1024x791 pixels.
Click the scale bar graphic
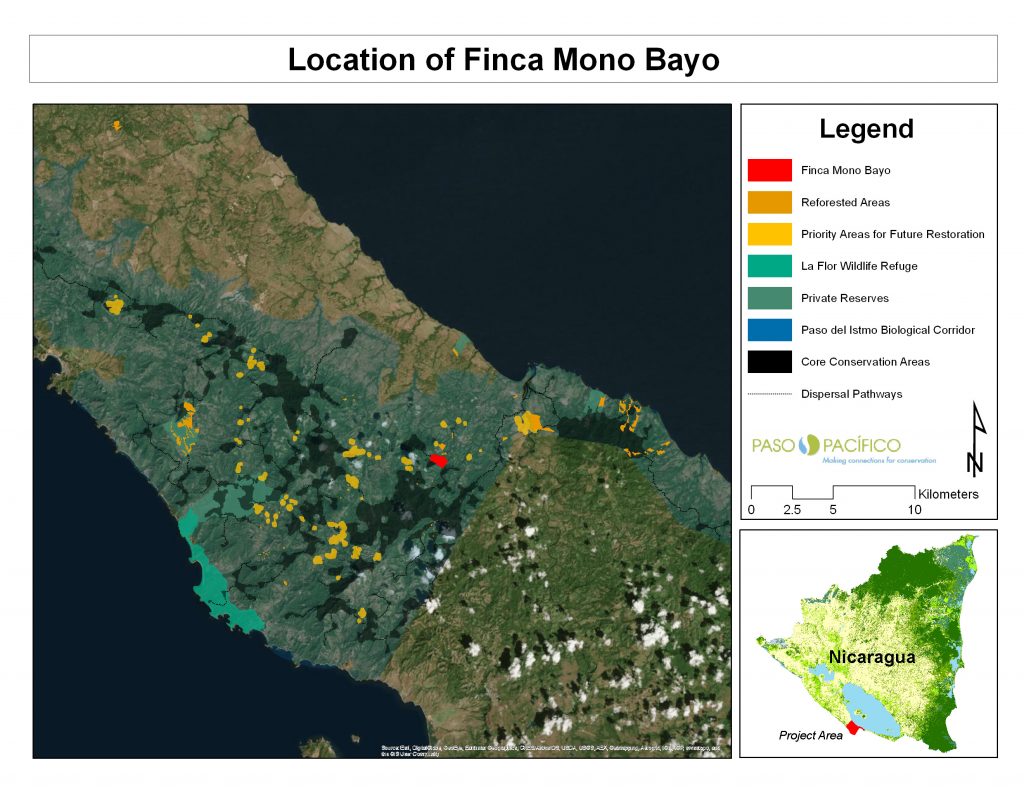tap(833, 492)
